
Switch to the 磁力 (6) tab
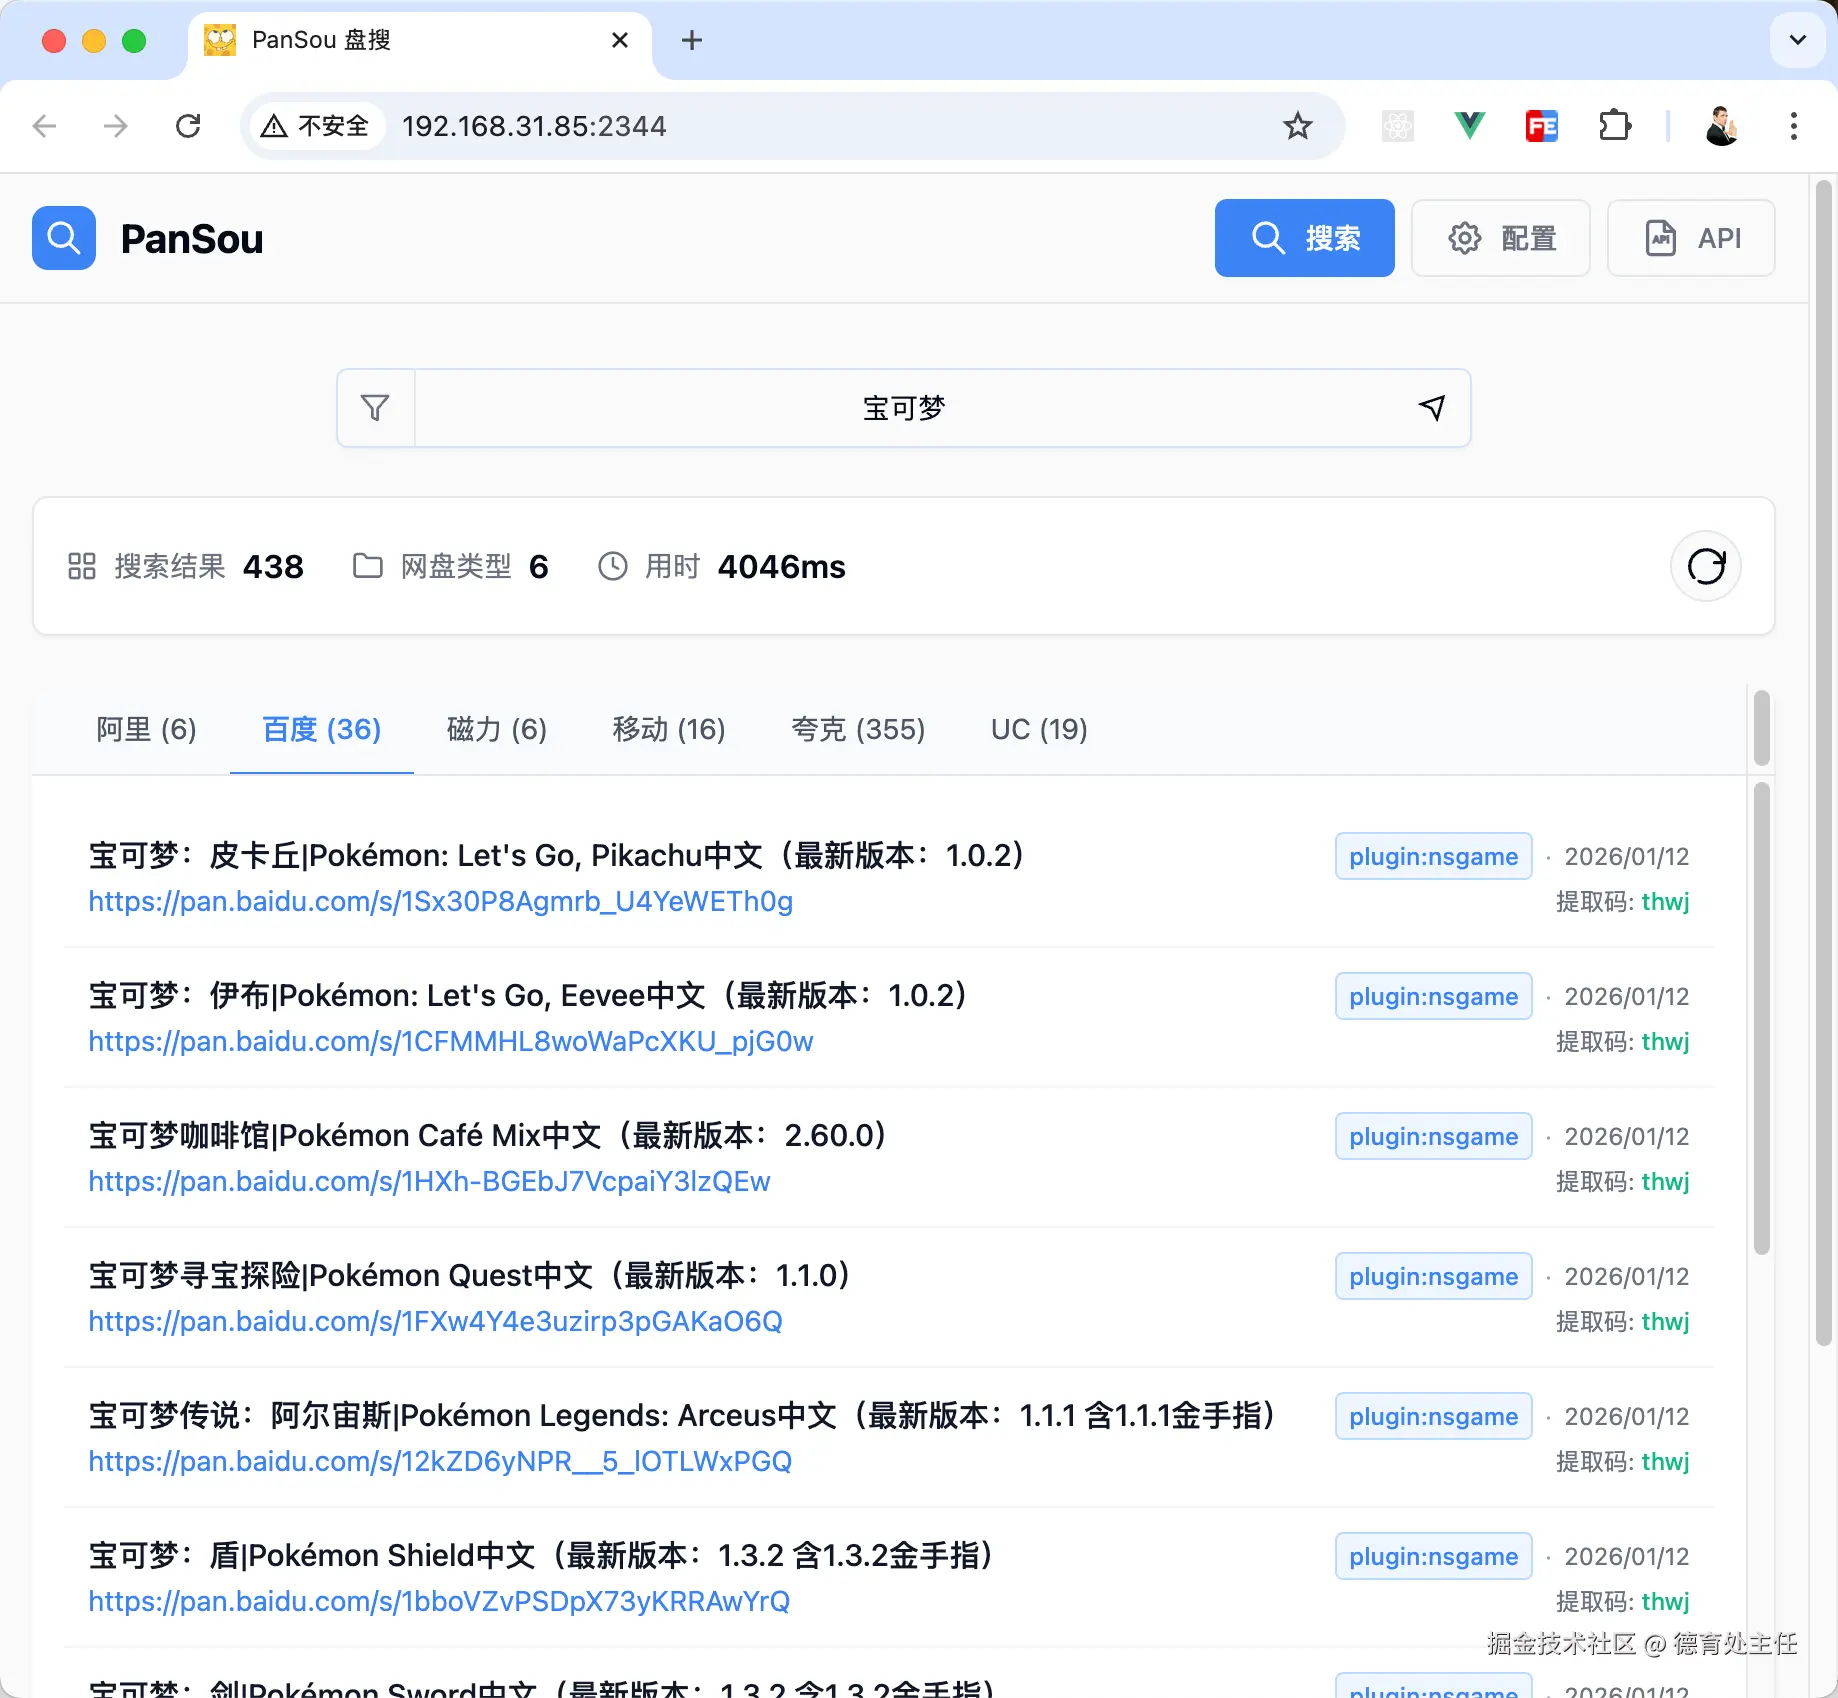pos(497,730)
